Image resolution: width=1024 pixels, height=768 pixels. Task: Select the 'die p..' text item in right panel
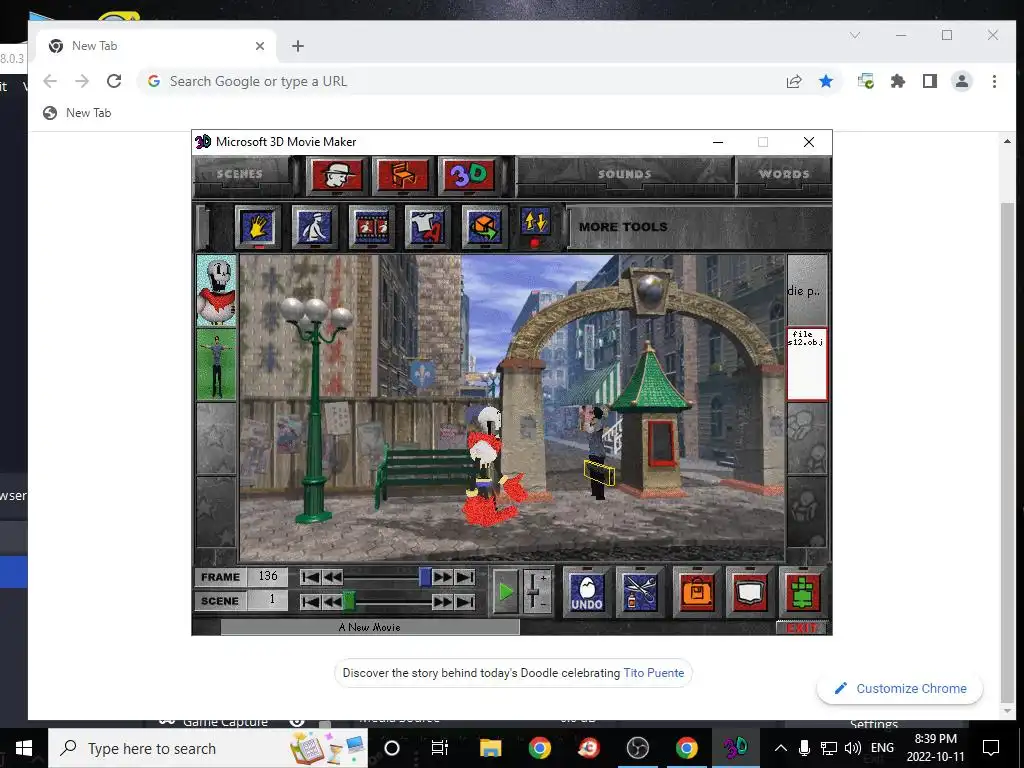point(807,291)
